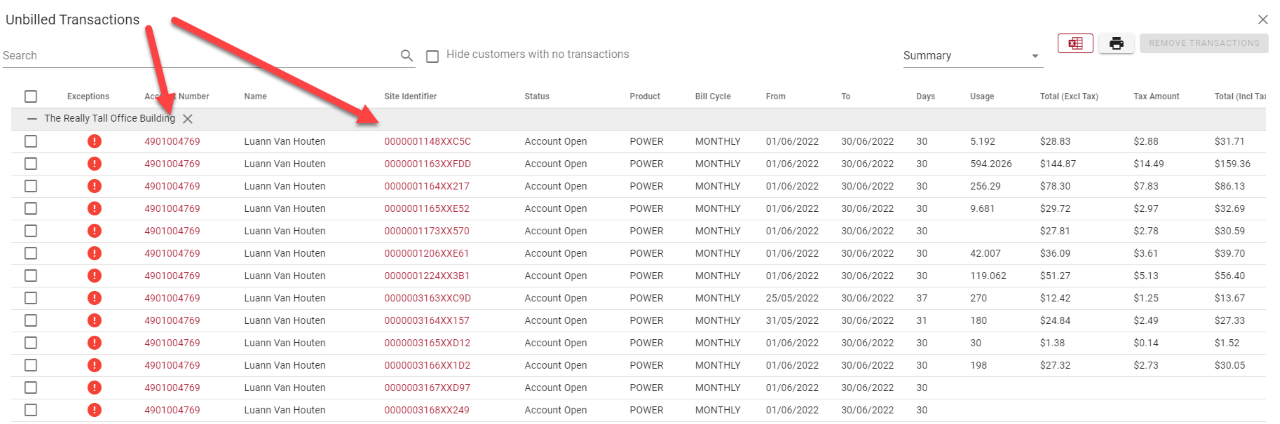This screenshot has width=1280, height=424.
Task: Open site identifier 0000003168XX249 link
Action: [427, 410]
